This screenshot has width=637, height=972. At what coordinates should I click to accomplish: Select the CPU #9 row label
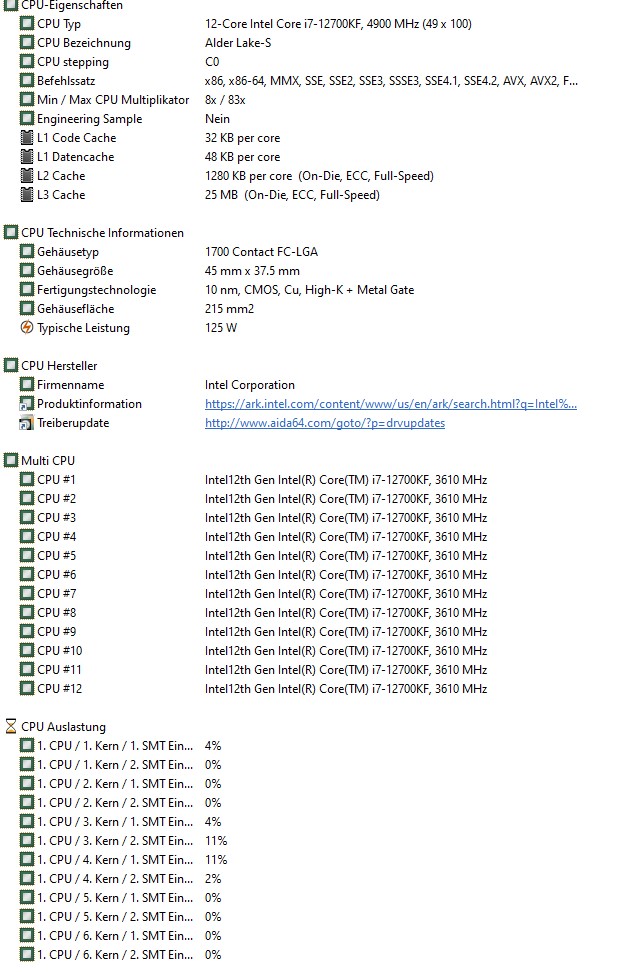point(56,631)
